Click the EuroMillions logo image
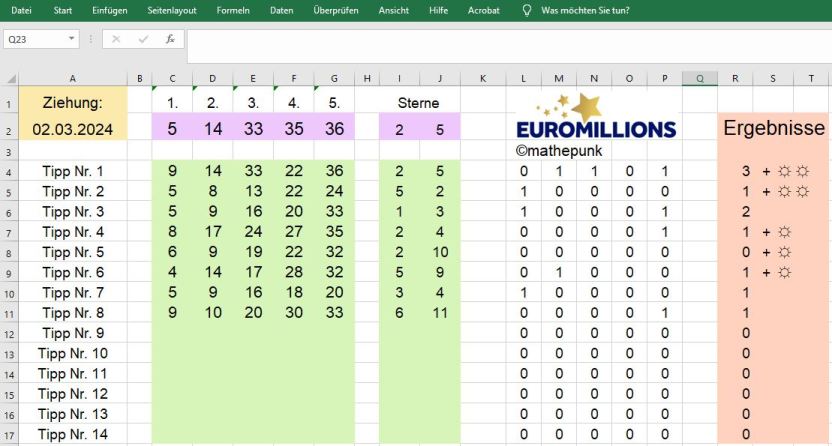This screenshot has height=446, width=832. (x=596, y=117)
